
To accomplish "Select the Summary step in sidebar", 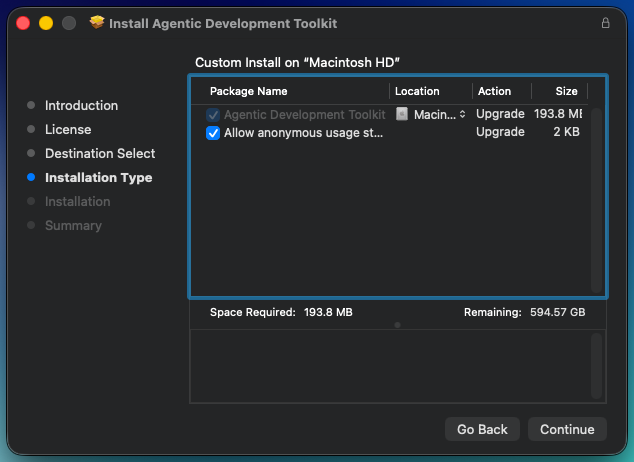I will [73, 226].
